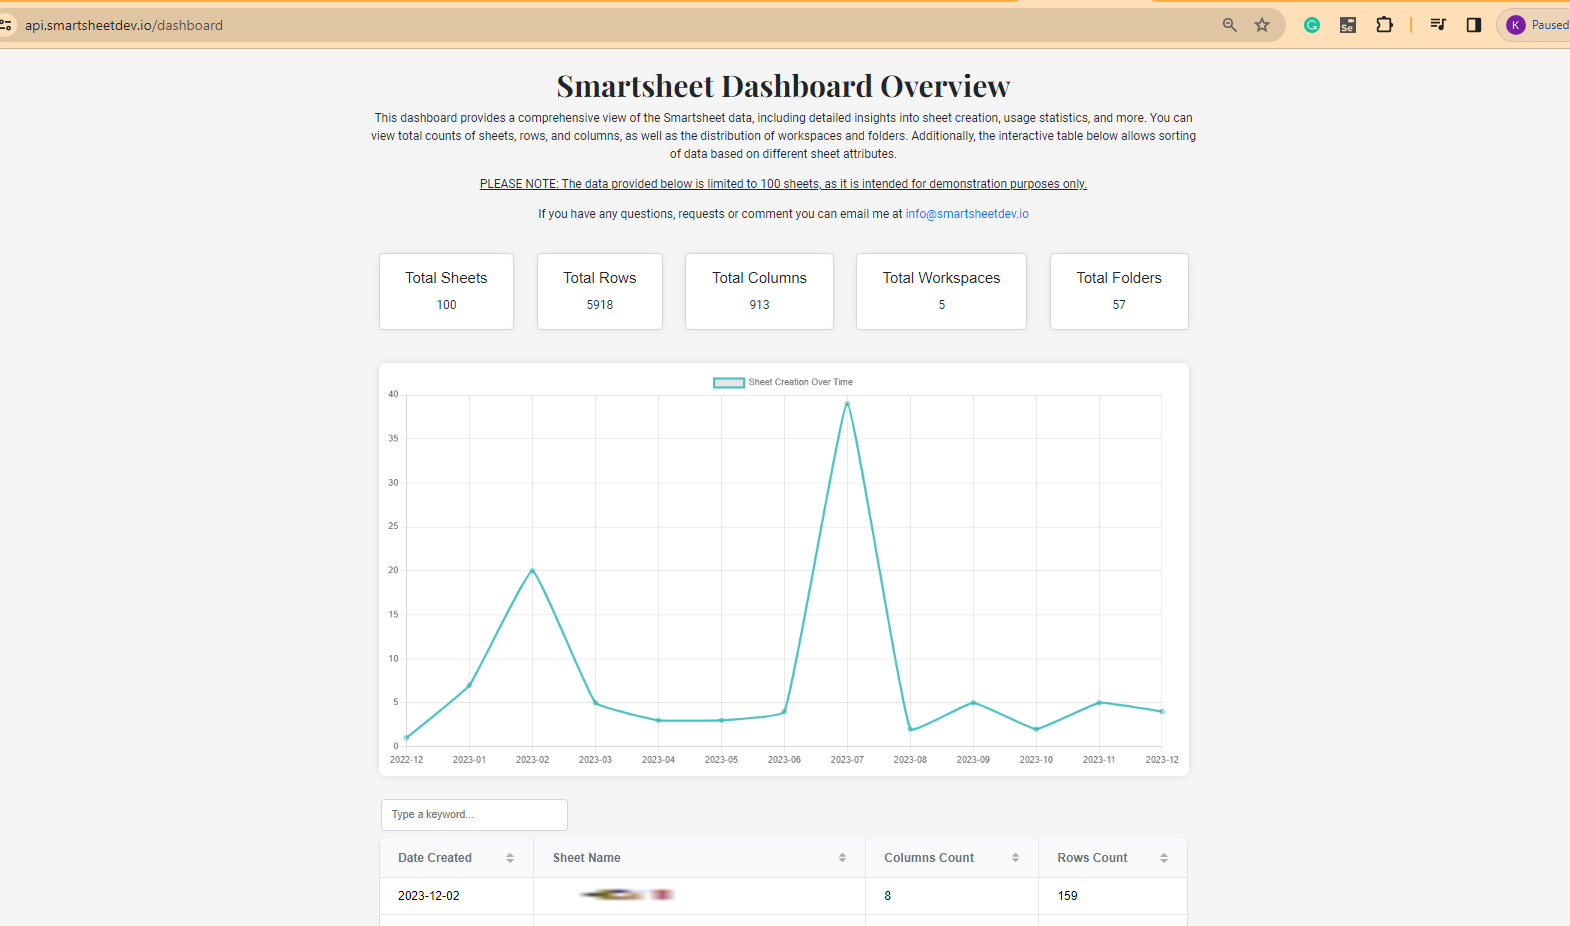Open the media controls music icon

pyautogui.click(x=1438, y=25)
